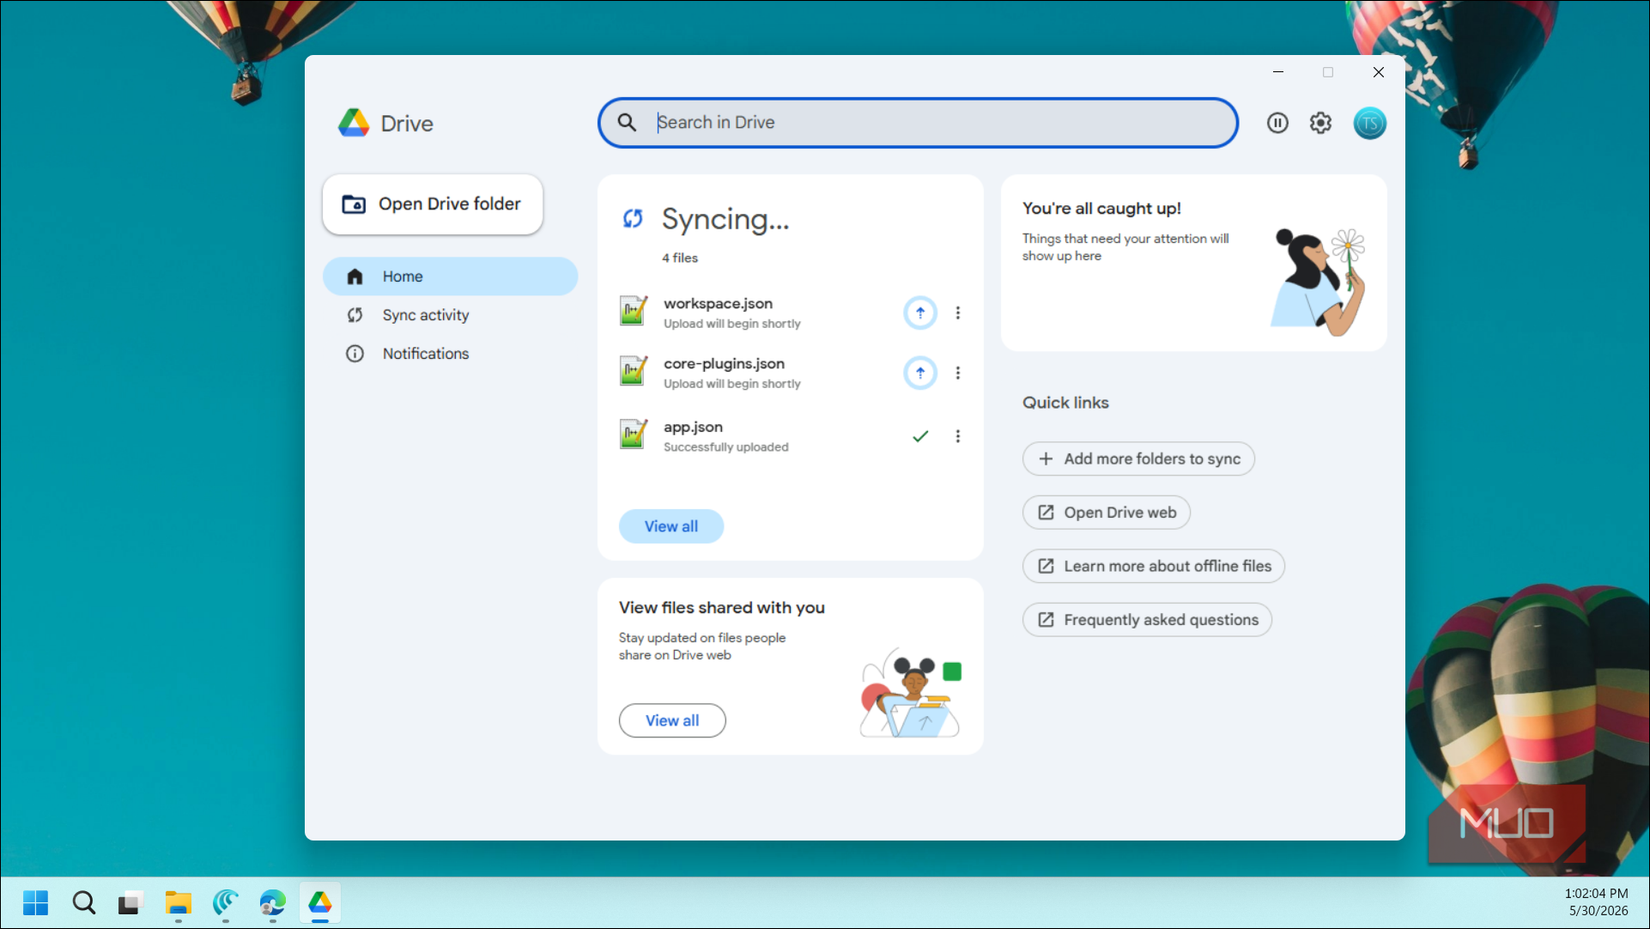Click app.json file icon
The height and width of the screenshot is (929, 1650).
pyautogui.click(x=633, y=434)
